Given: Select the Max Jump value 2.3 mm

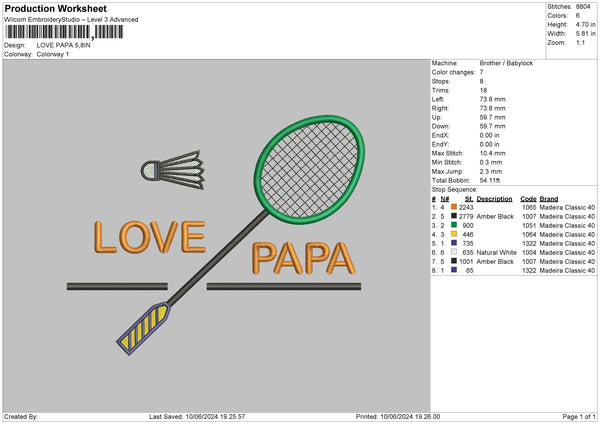Looking at the screenshot, I should click(x=491, y=171).
